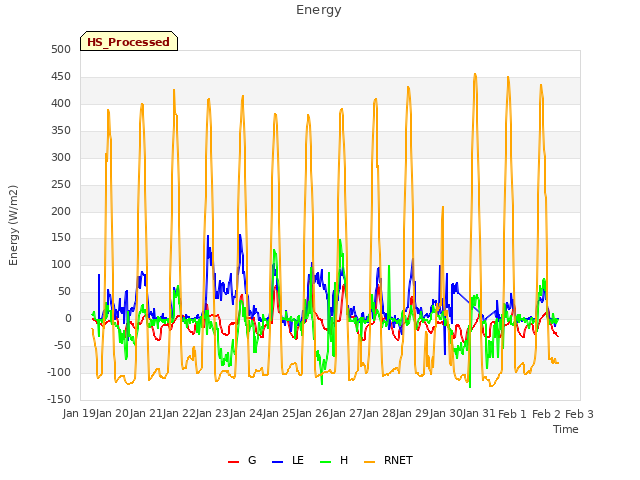Click the Jan 31 x-axis date label
This screenshot has height=480, width=640.
click(479, 413)
